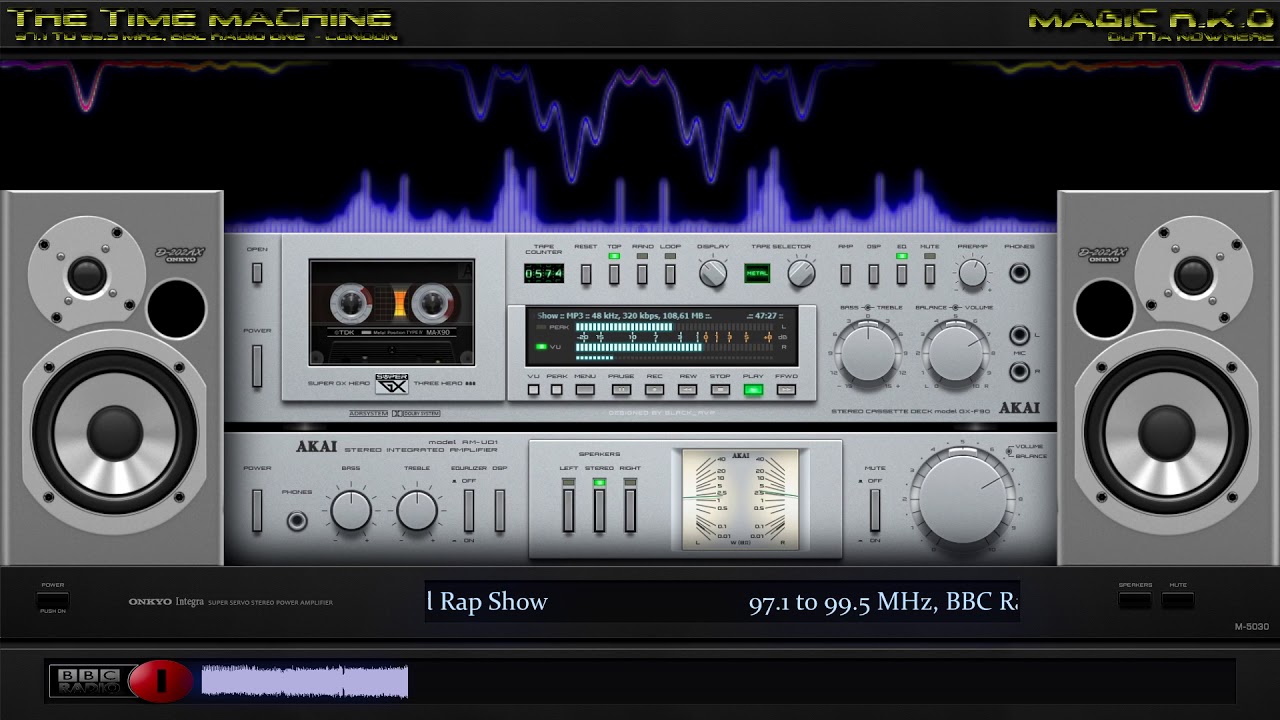This screenshot has width=1280, height=720.
Task: Pause playback with the PAUSE button
Action: coord(621,390)
